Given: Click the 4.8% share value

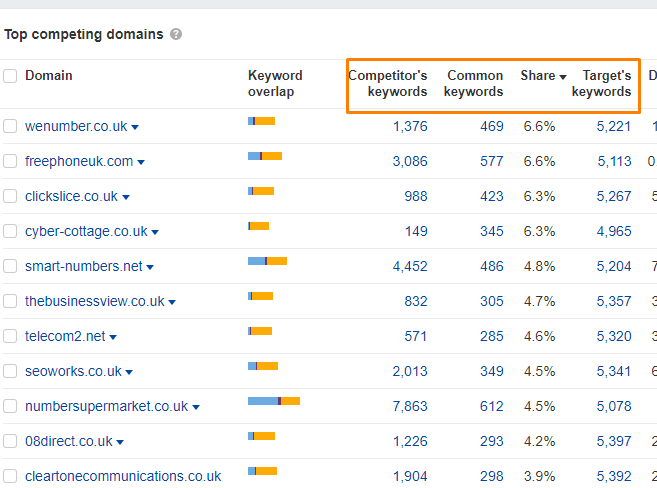Looking at the screenshot, I should point(539,266).
